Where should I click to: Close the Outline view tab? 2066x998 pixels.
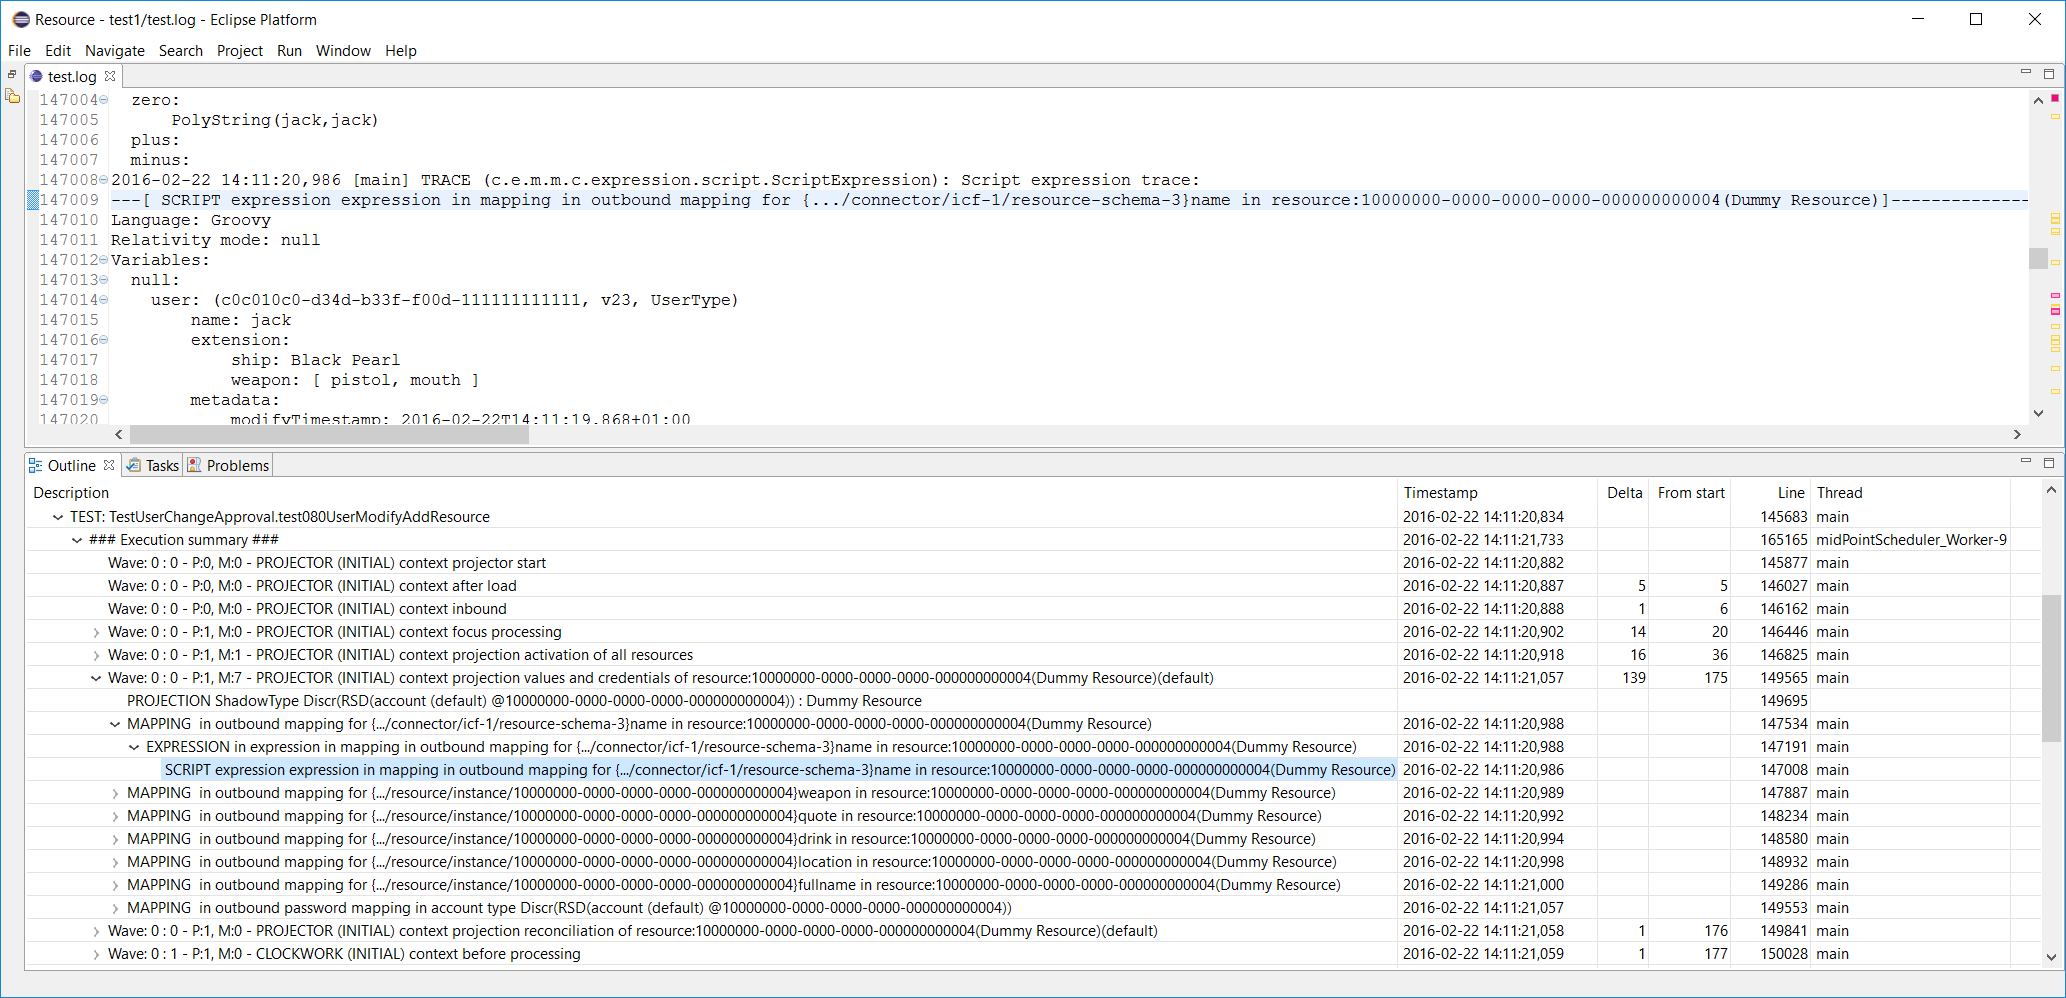109,465
